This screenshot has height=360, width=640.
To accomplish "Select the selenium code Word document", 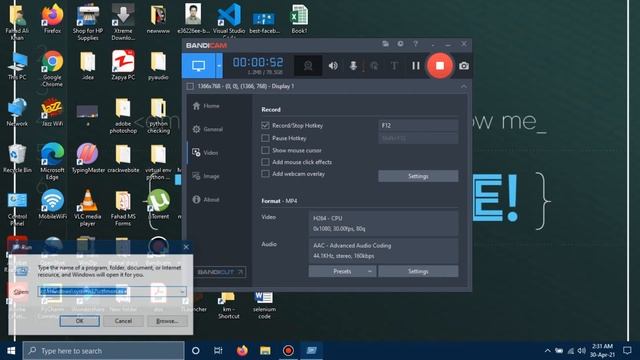I will pyautogui.click(x=264, y=305).
